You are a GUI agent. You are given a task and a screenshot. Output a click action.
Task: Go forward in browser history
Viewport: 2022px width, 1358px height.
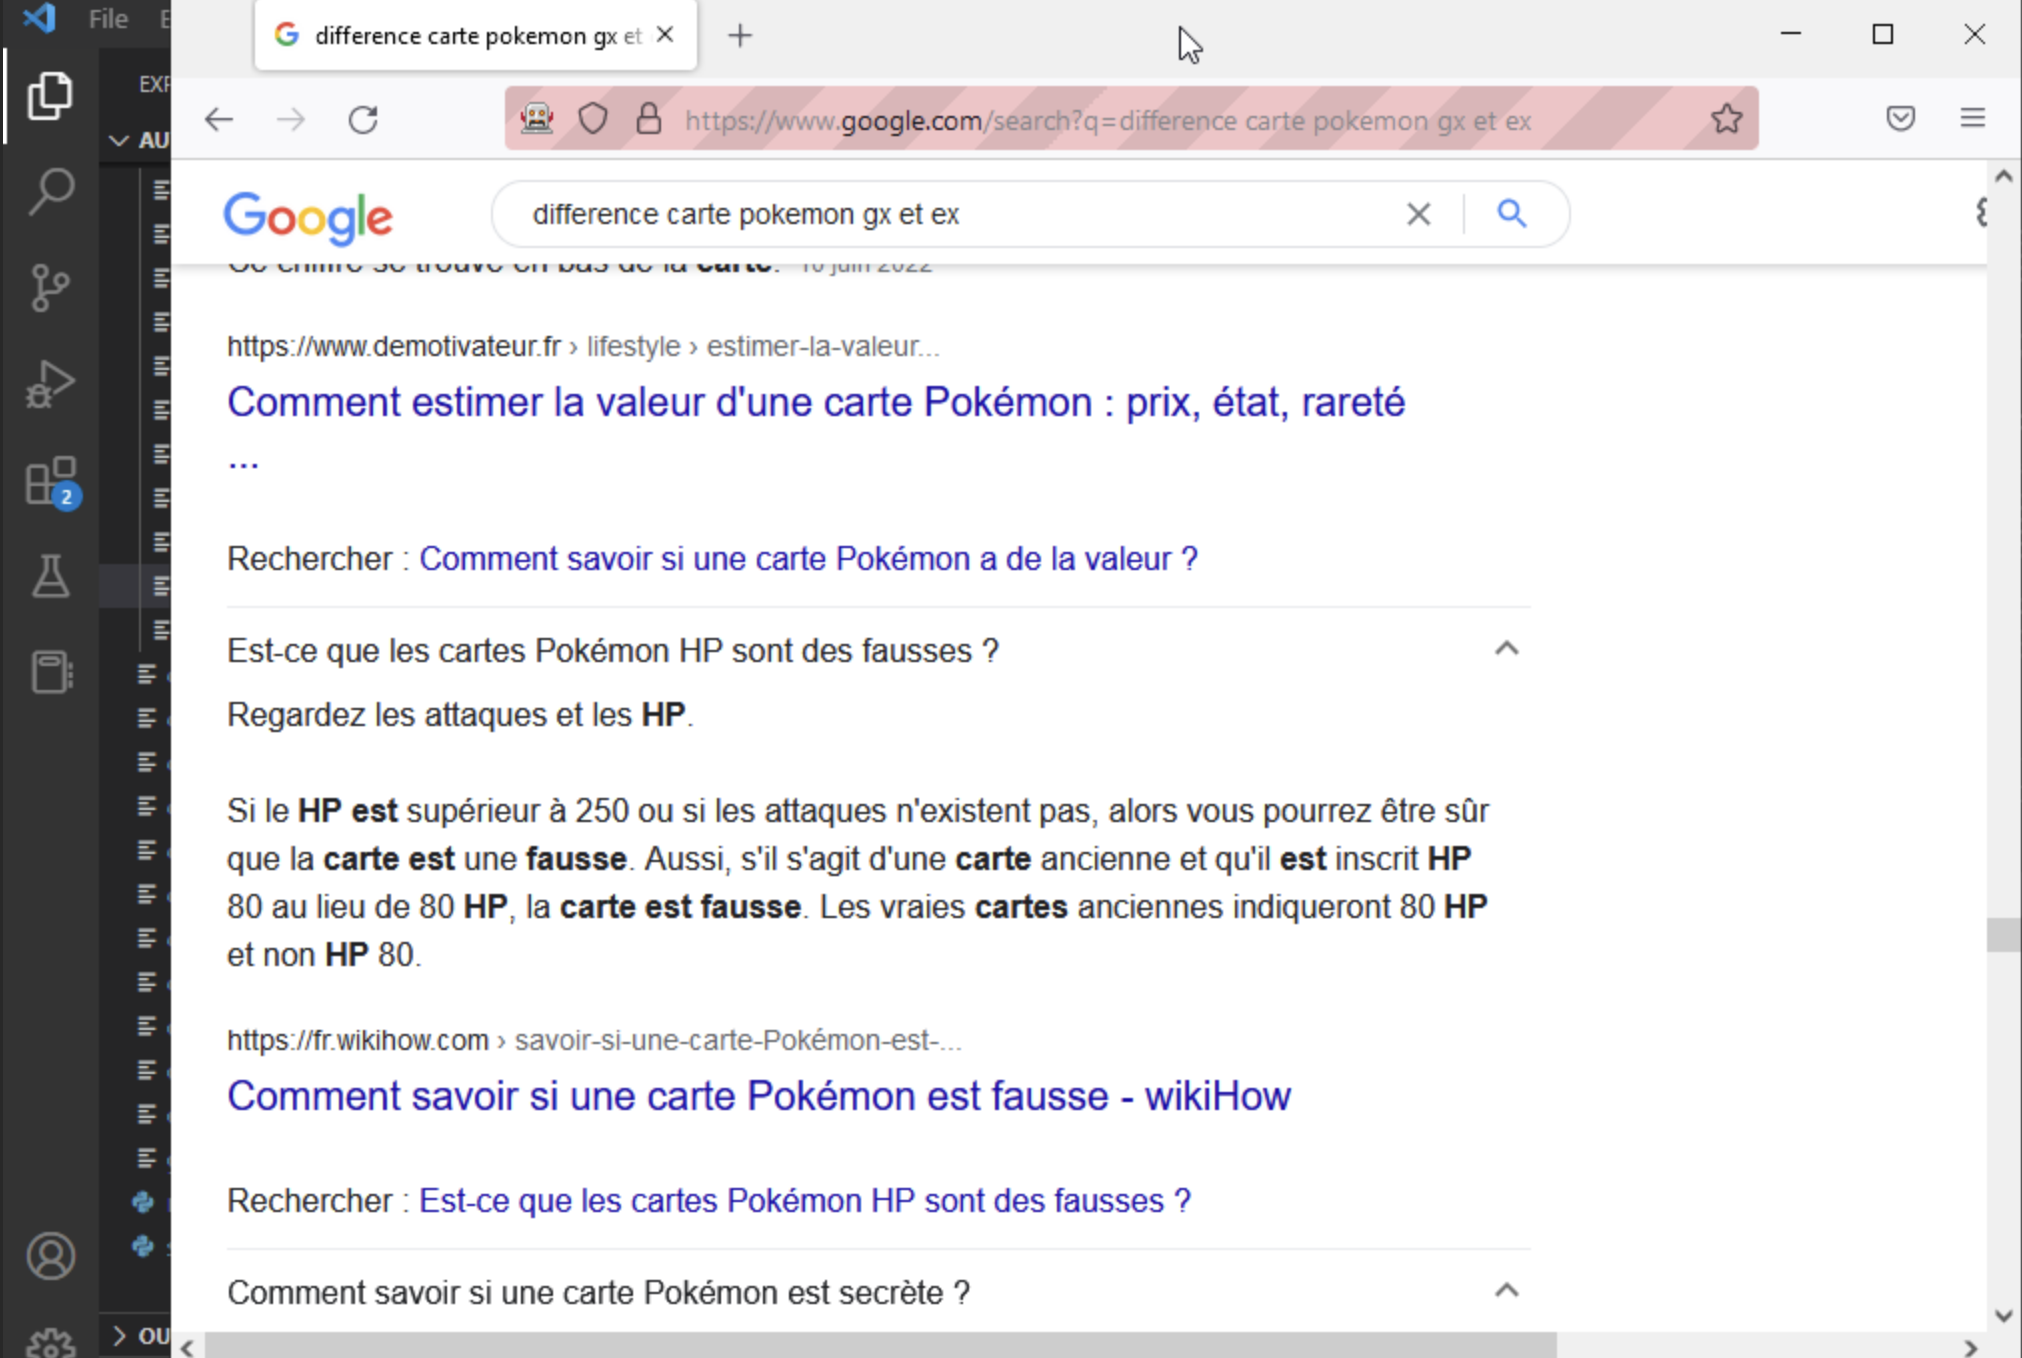291,120
